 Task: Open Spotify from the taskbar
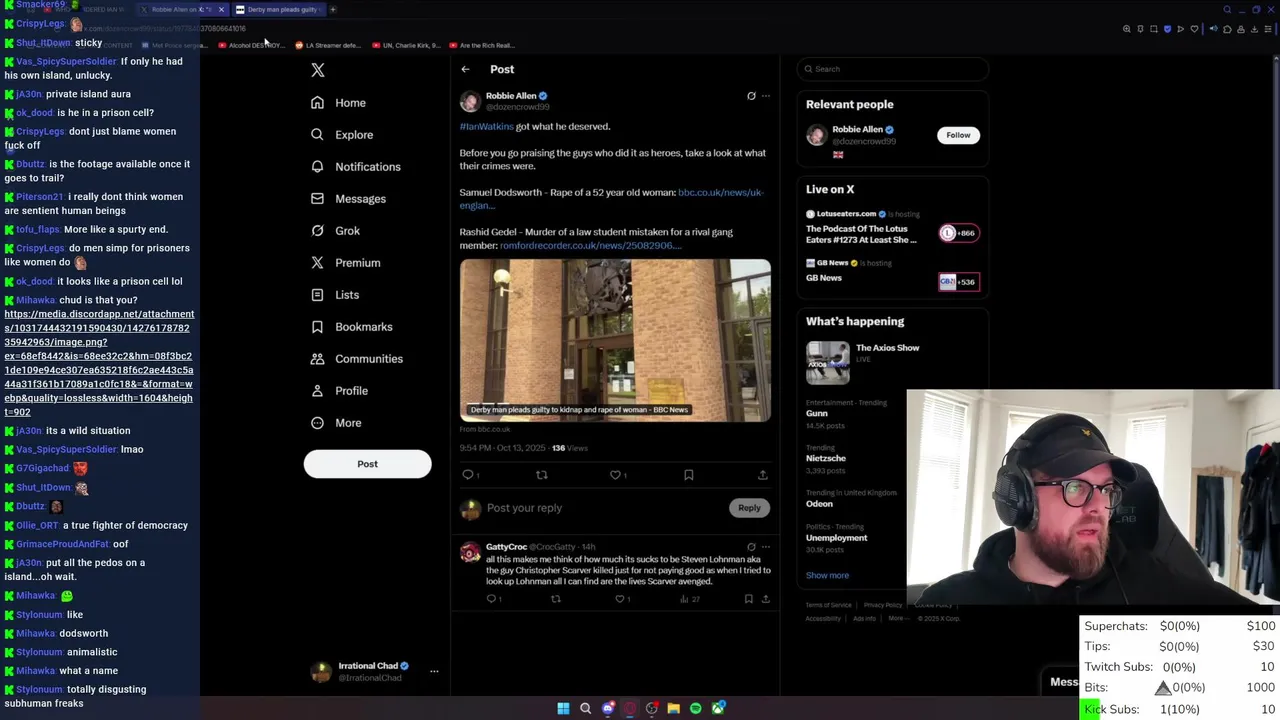(x=696, y=709)
